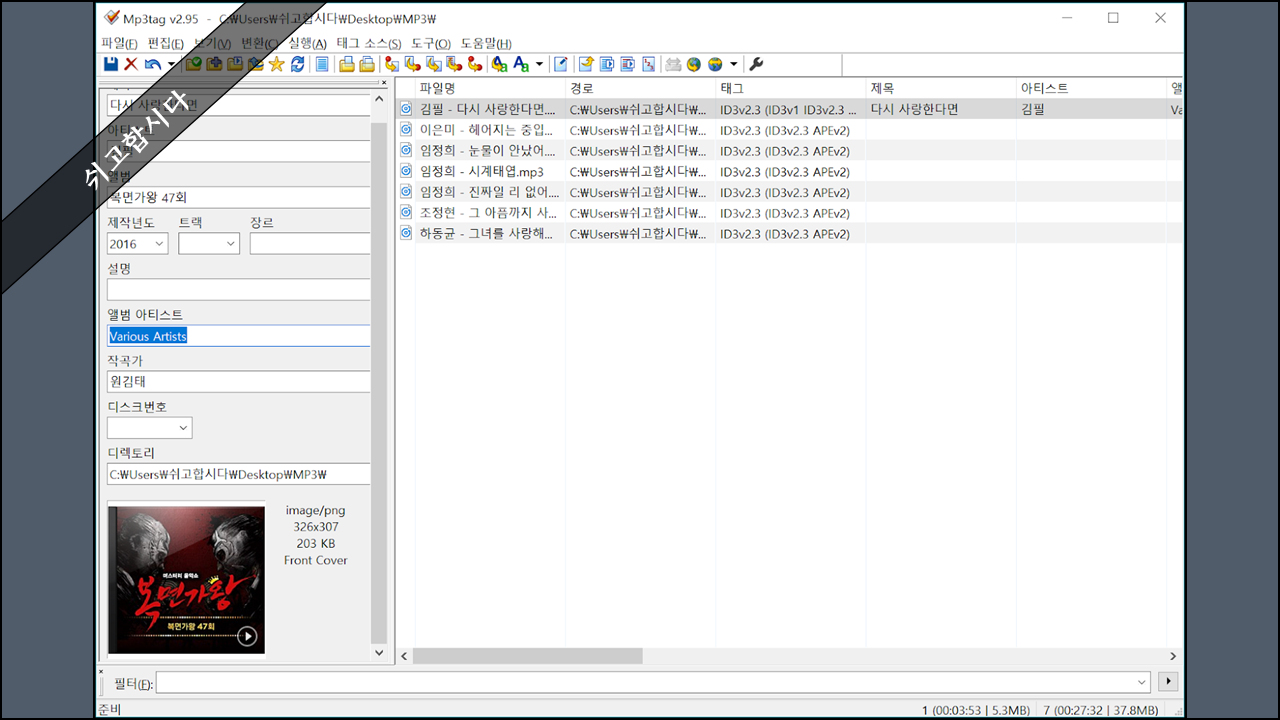This screenshot has height=720, width=1280.
Task: Sort by the 아티스트 column header
Action: [1091, 88]
